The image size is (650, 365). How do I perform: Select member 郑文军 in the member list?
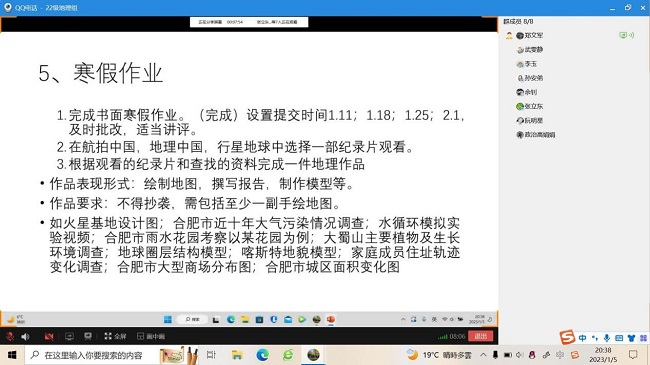530,36
